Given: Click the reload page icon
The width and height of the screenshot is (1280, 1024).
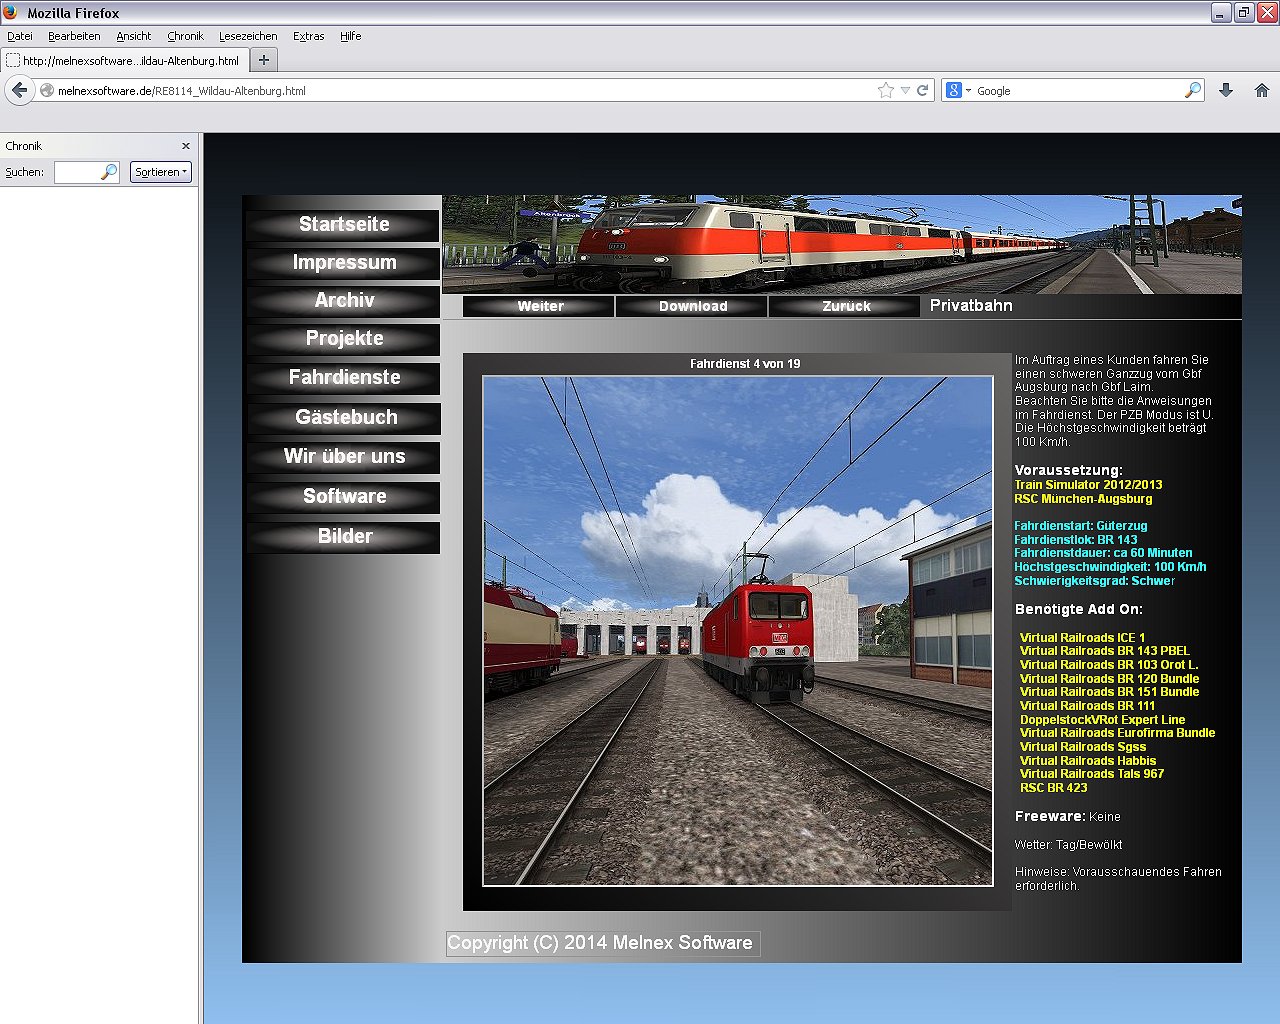Looking at the screenshot, I should pyautogui.click(x=923, y=90).
